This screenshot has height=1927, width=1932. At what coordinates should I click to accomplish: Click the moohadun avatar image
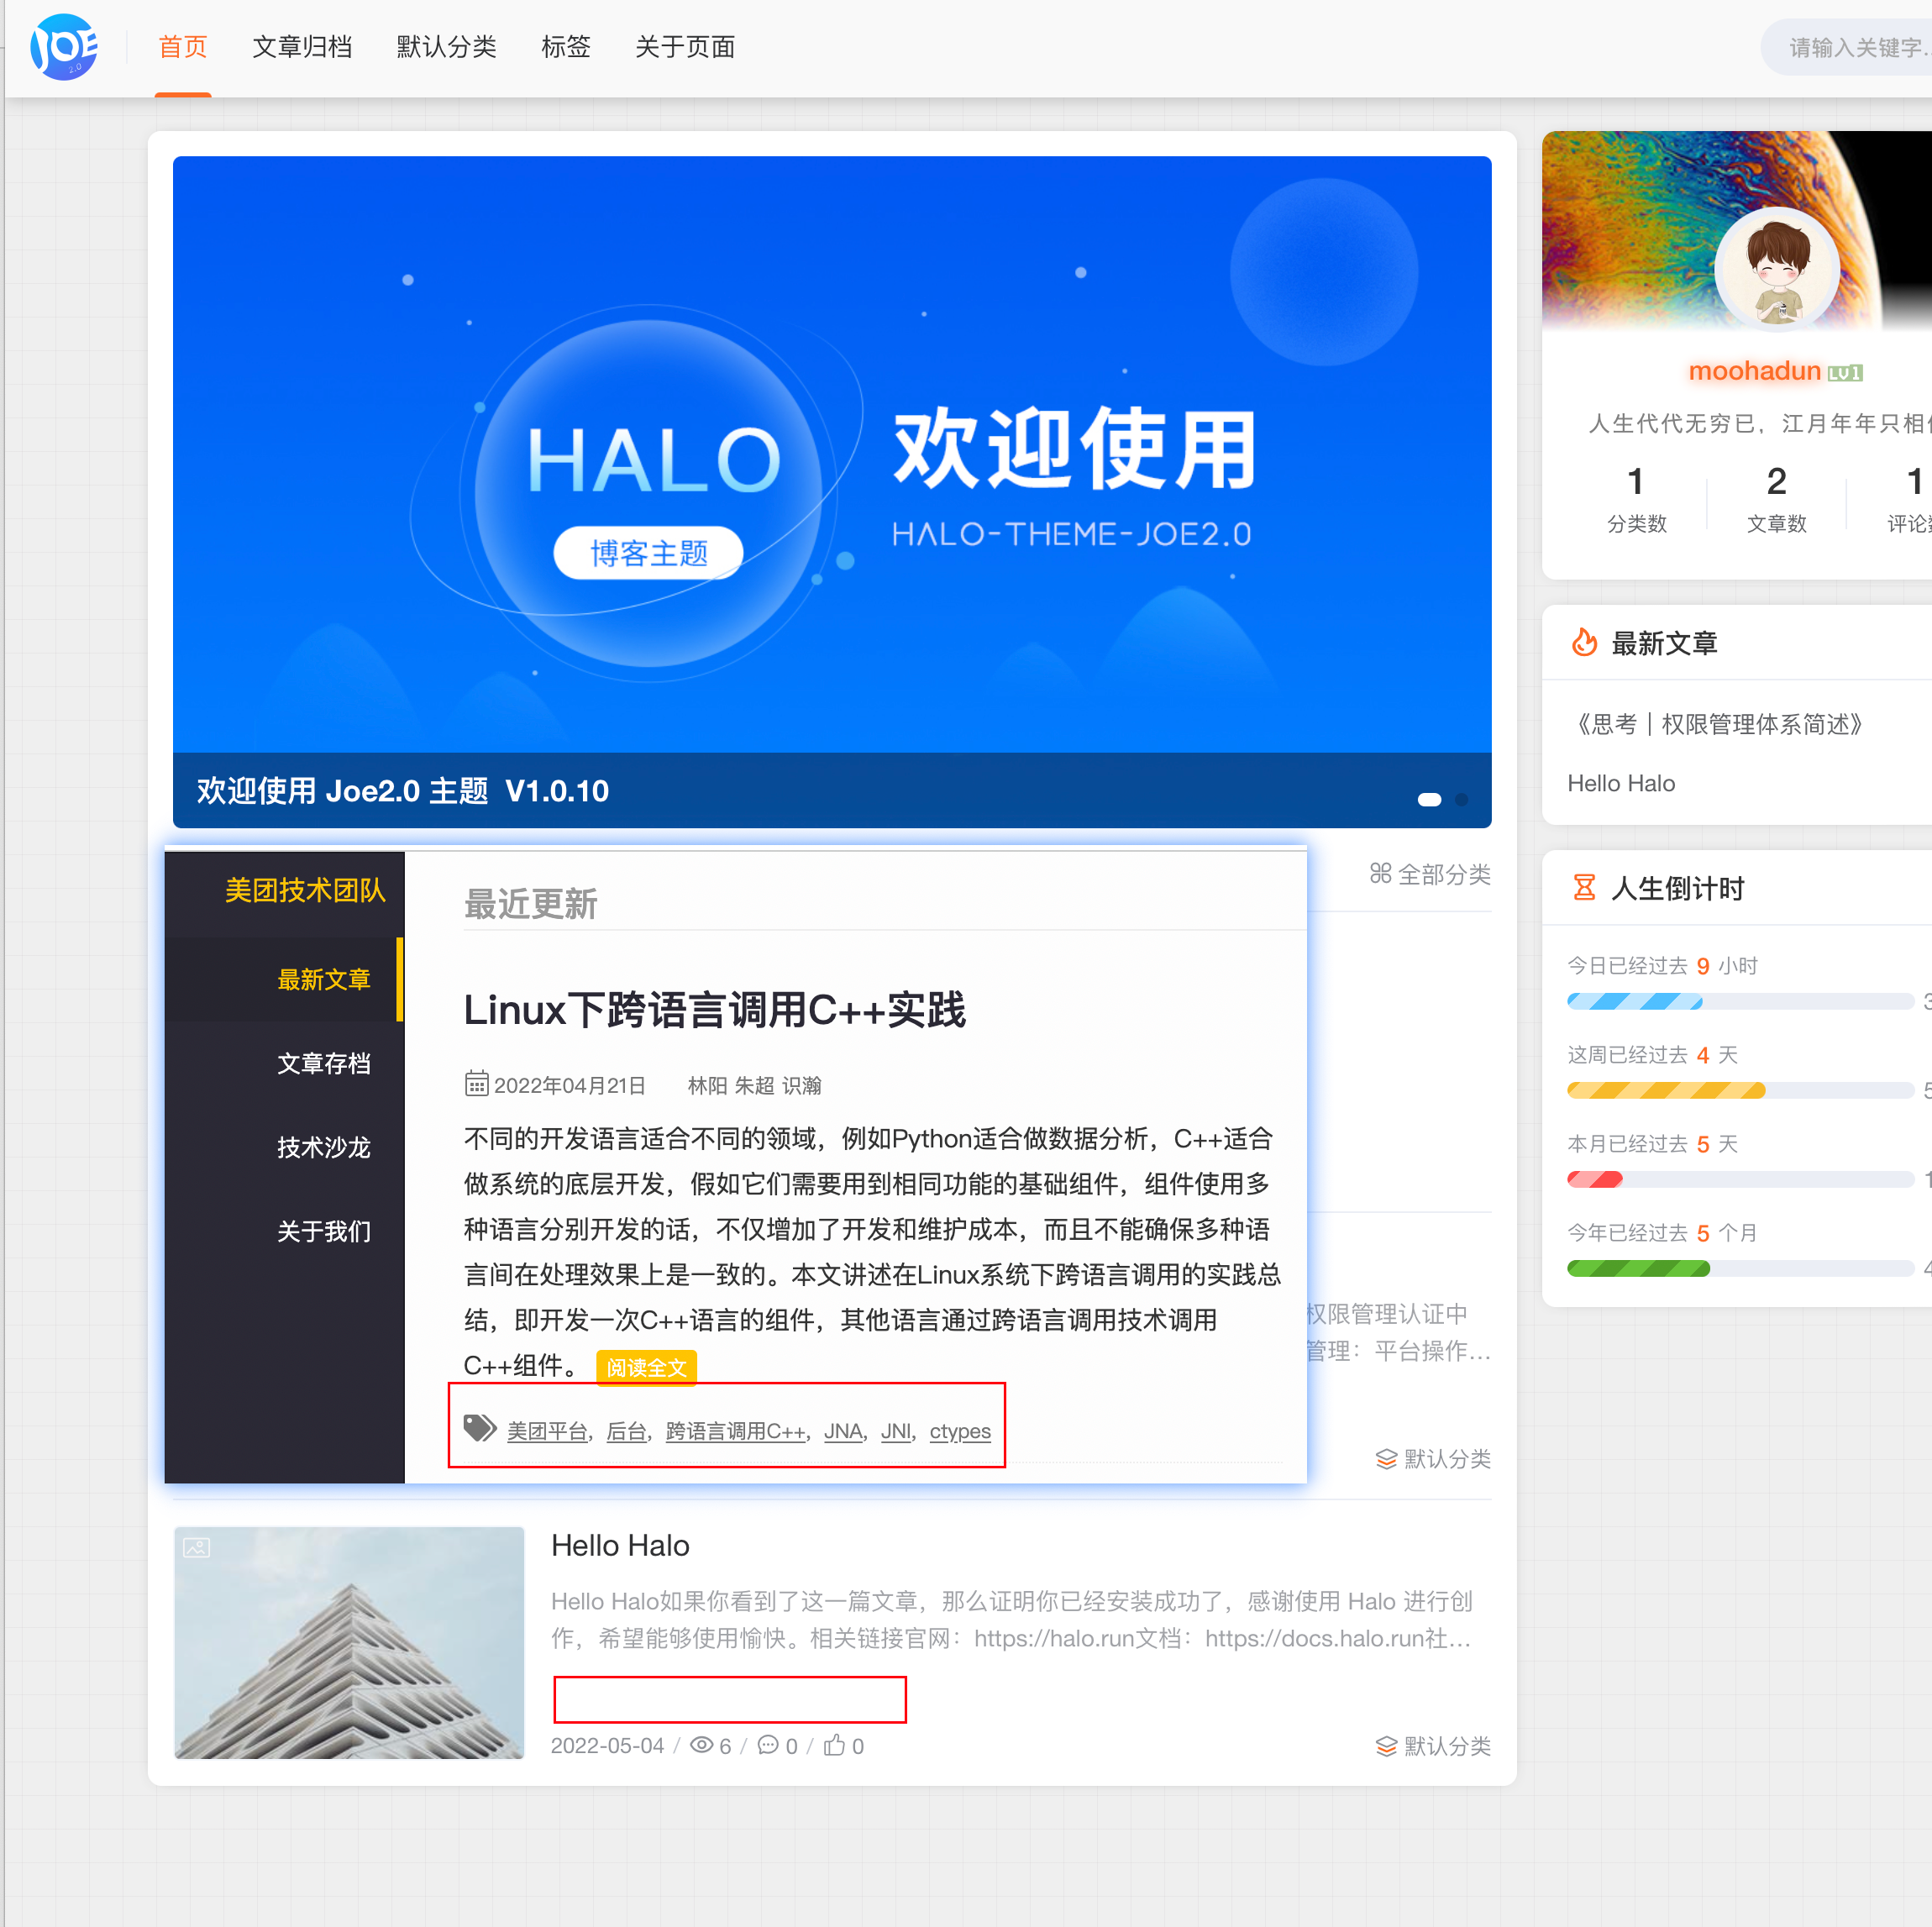click(1777, 268)
